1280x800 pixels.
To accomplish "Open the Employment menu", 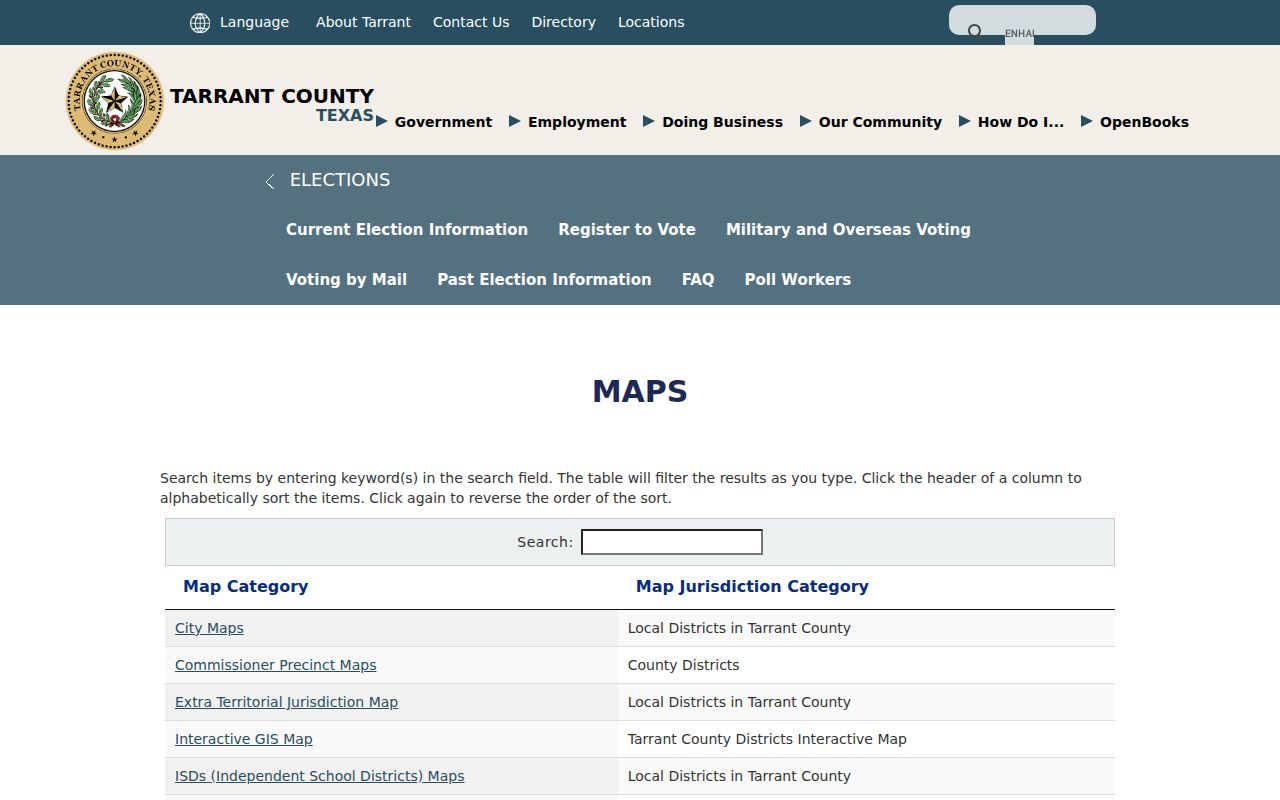I will (x=577, y=122).
